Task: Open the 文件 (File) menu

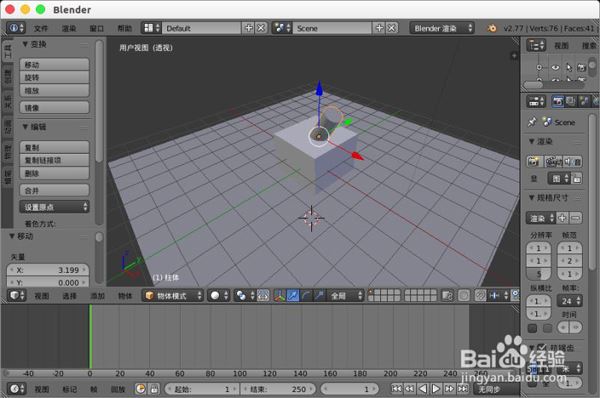Action: tap(41, 28)
